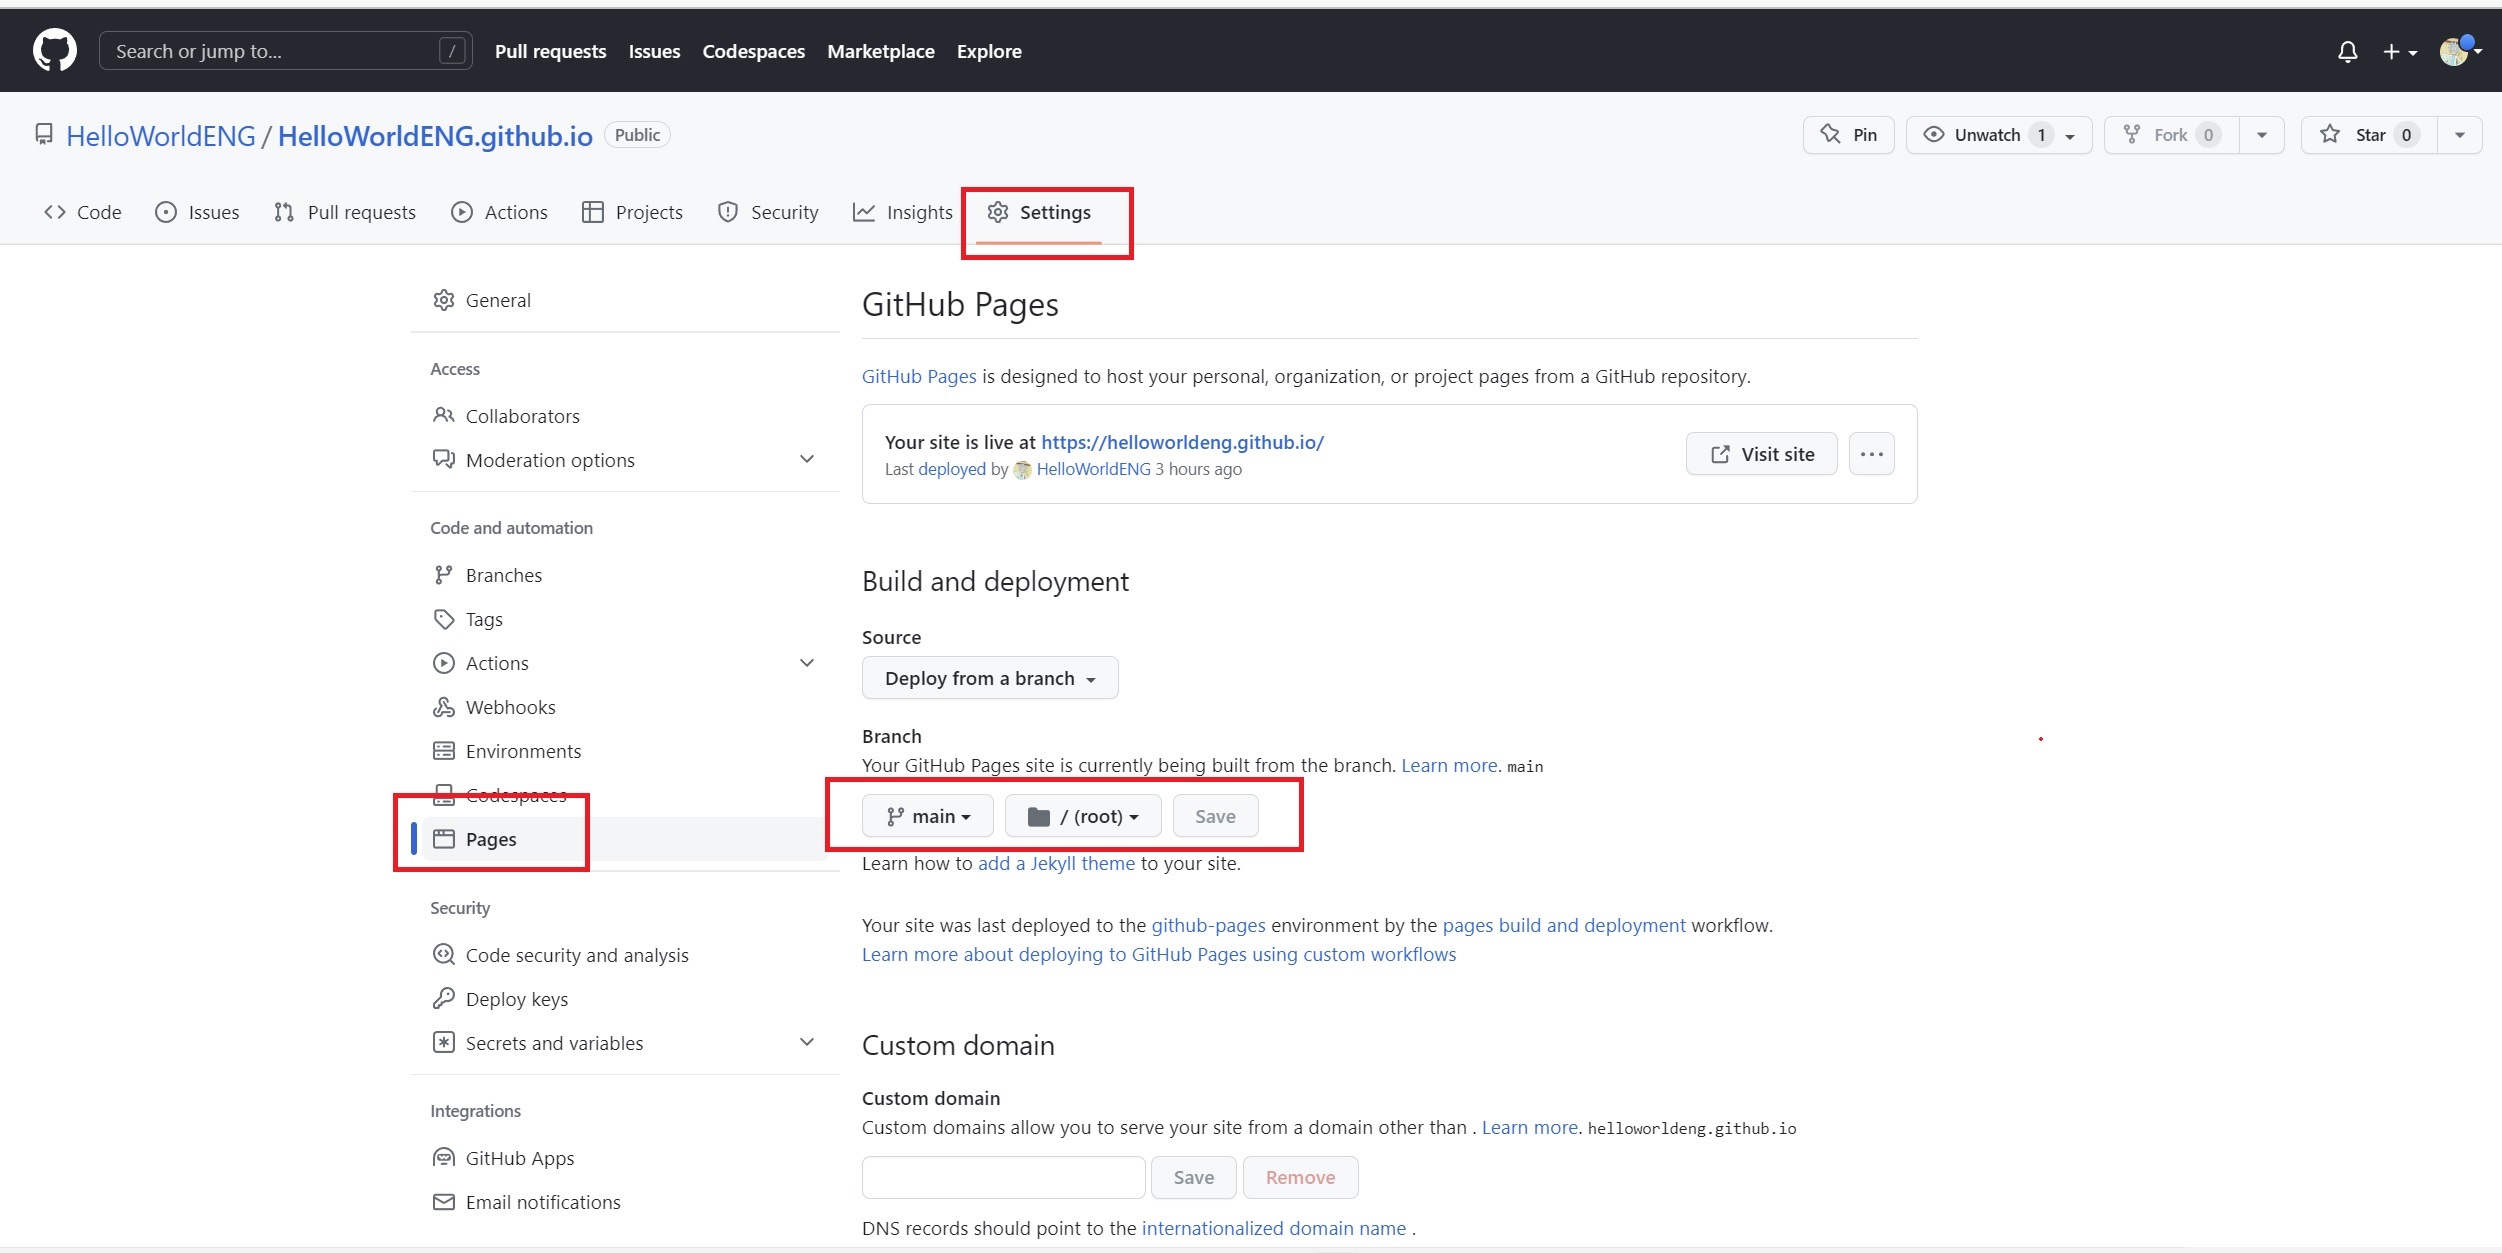
Task: Open the Fork dropdown arrow
Action: pos(2261,135)
